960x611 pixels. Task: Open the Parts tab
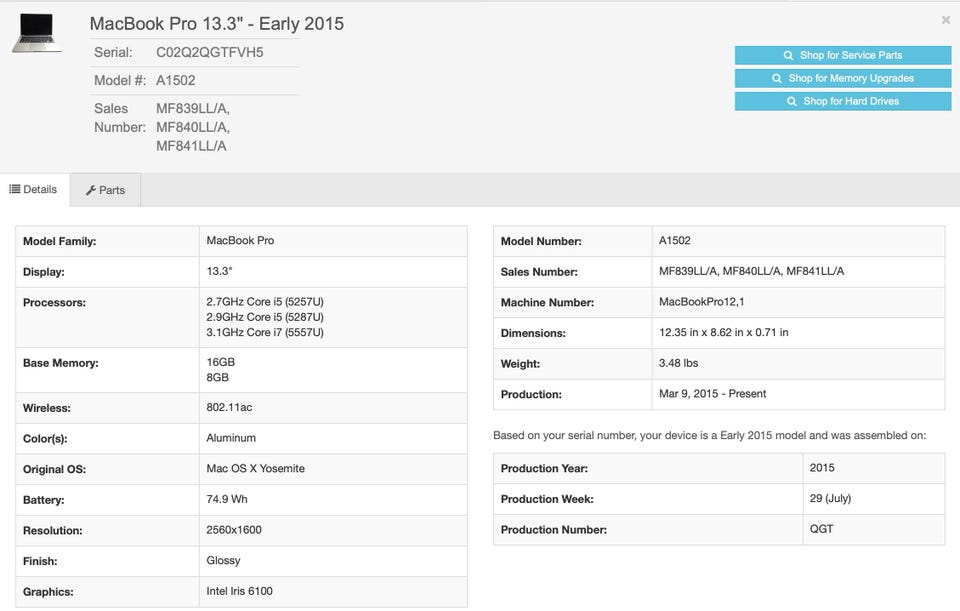[x=105, y=190]
